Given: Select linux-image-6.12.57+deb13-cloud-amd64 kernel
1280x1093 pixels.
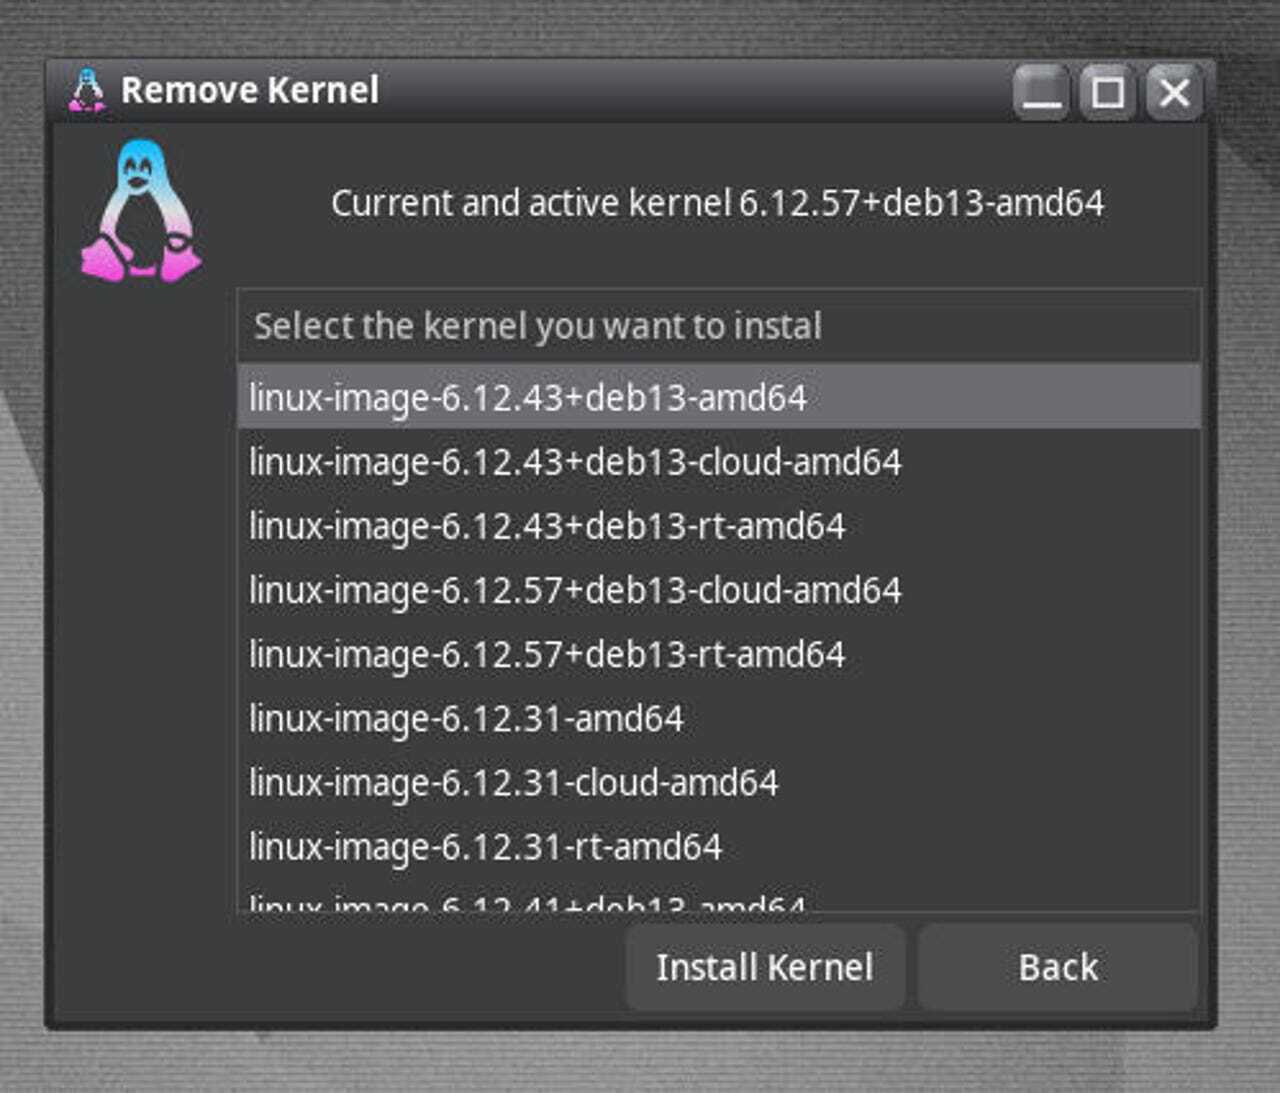Looking at the screenshot, I should click(x=719, y=589).
